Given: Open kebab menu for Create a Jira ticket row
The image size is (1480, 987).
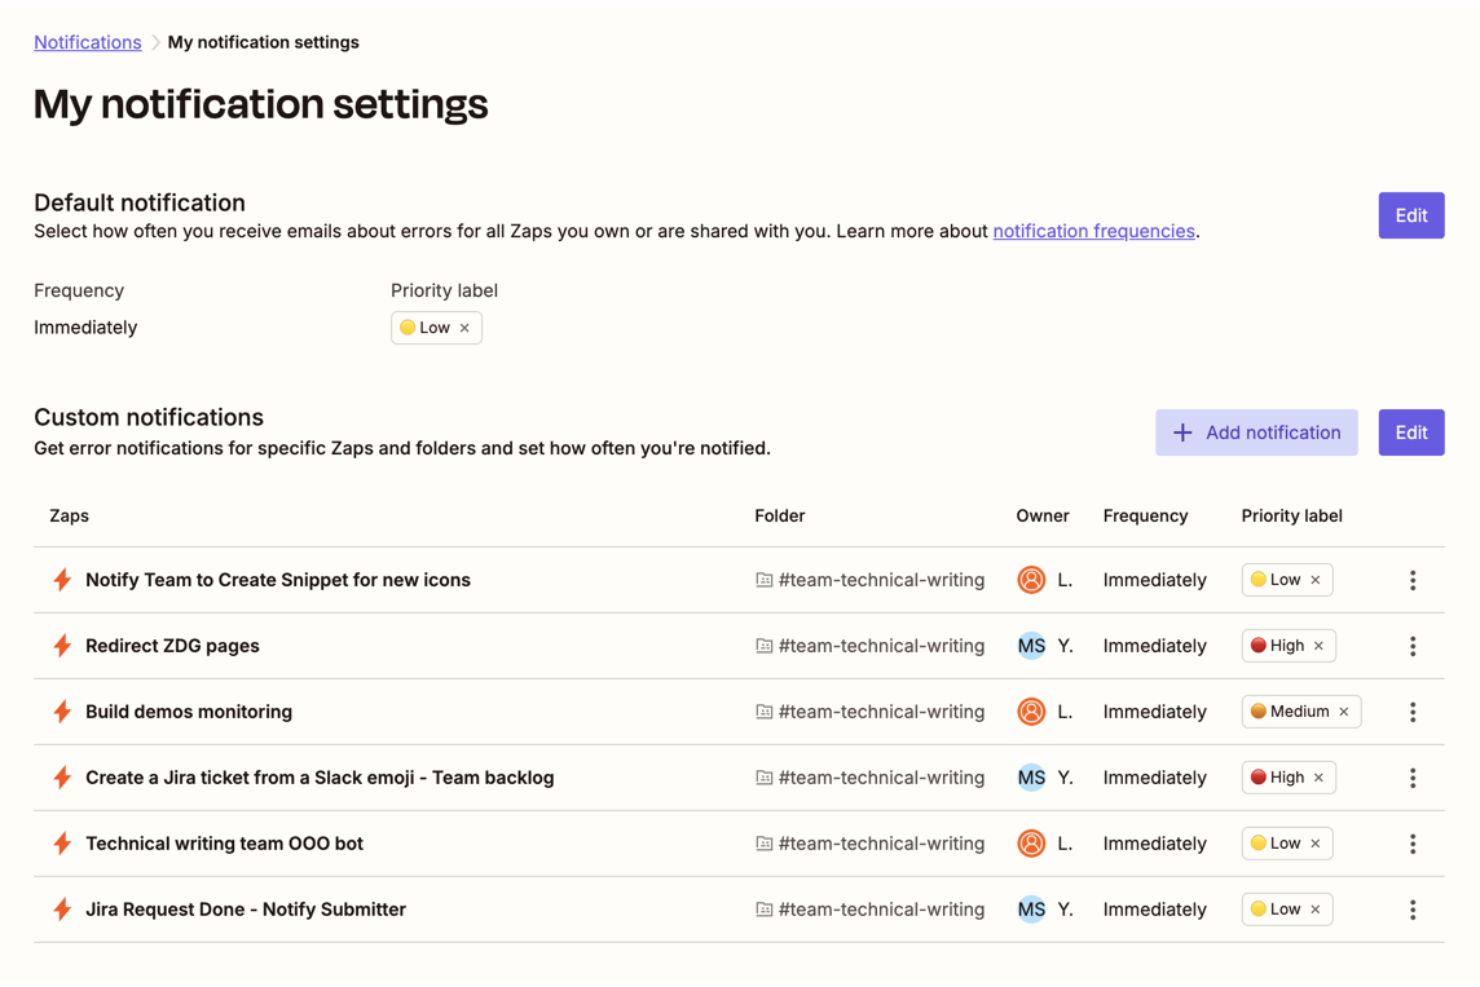Looking at the screenshot, I should [1412, 778].
